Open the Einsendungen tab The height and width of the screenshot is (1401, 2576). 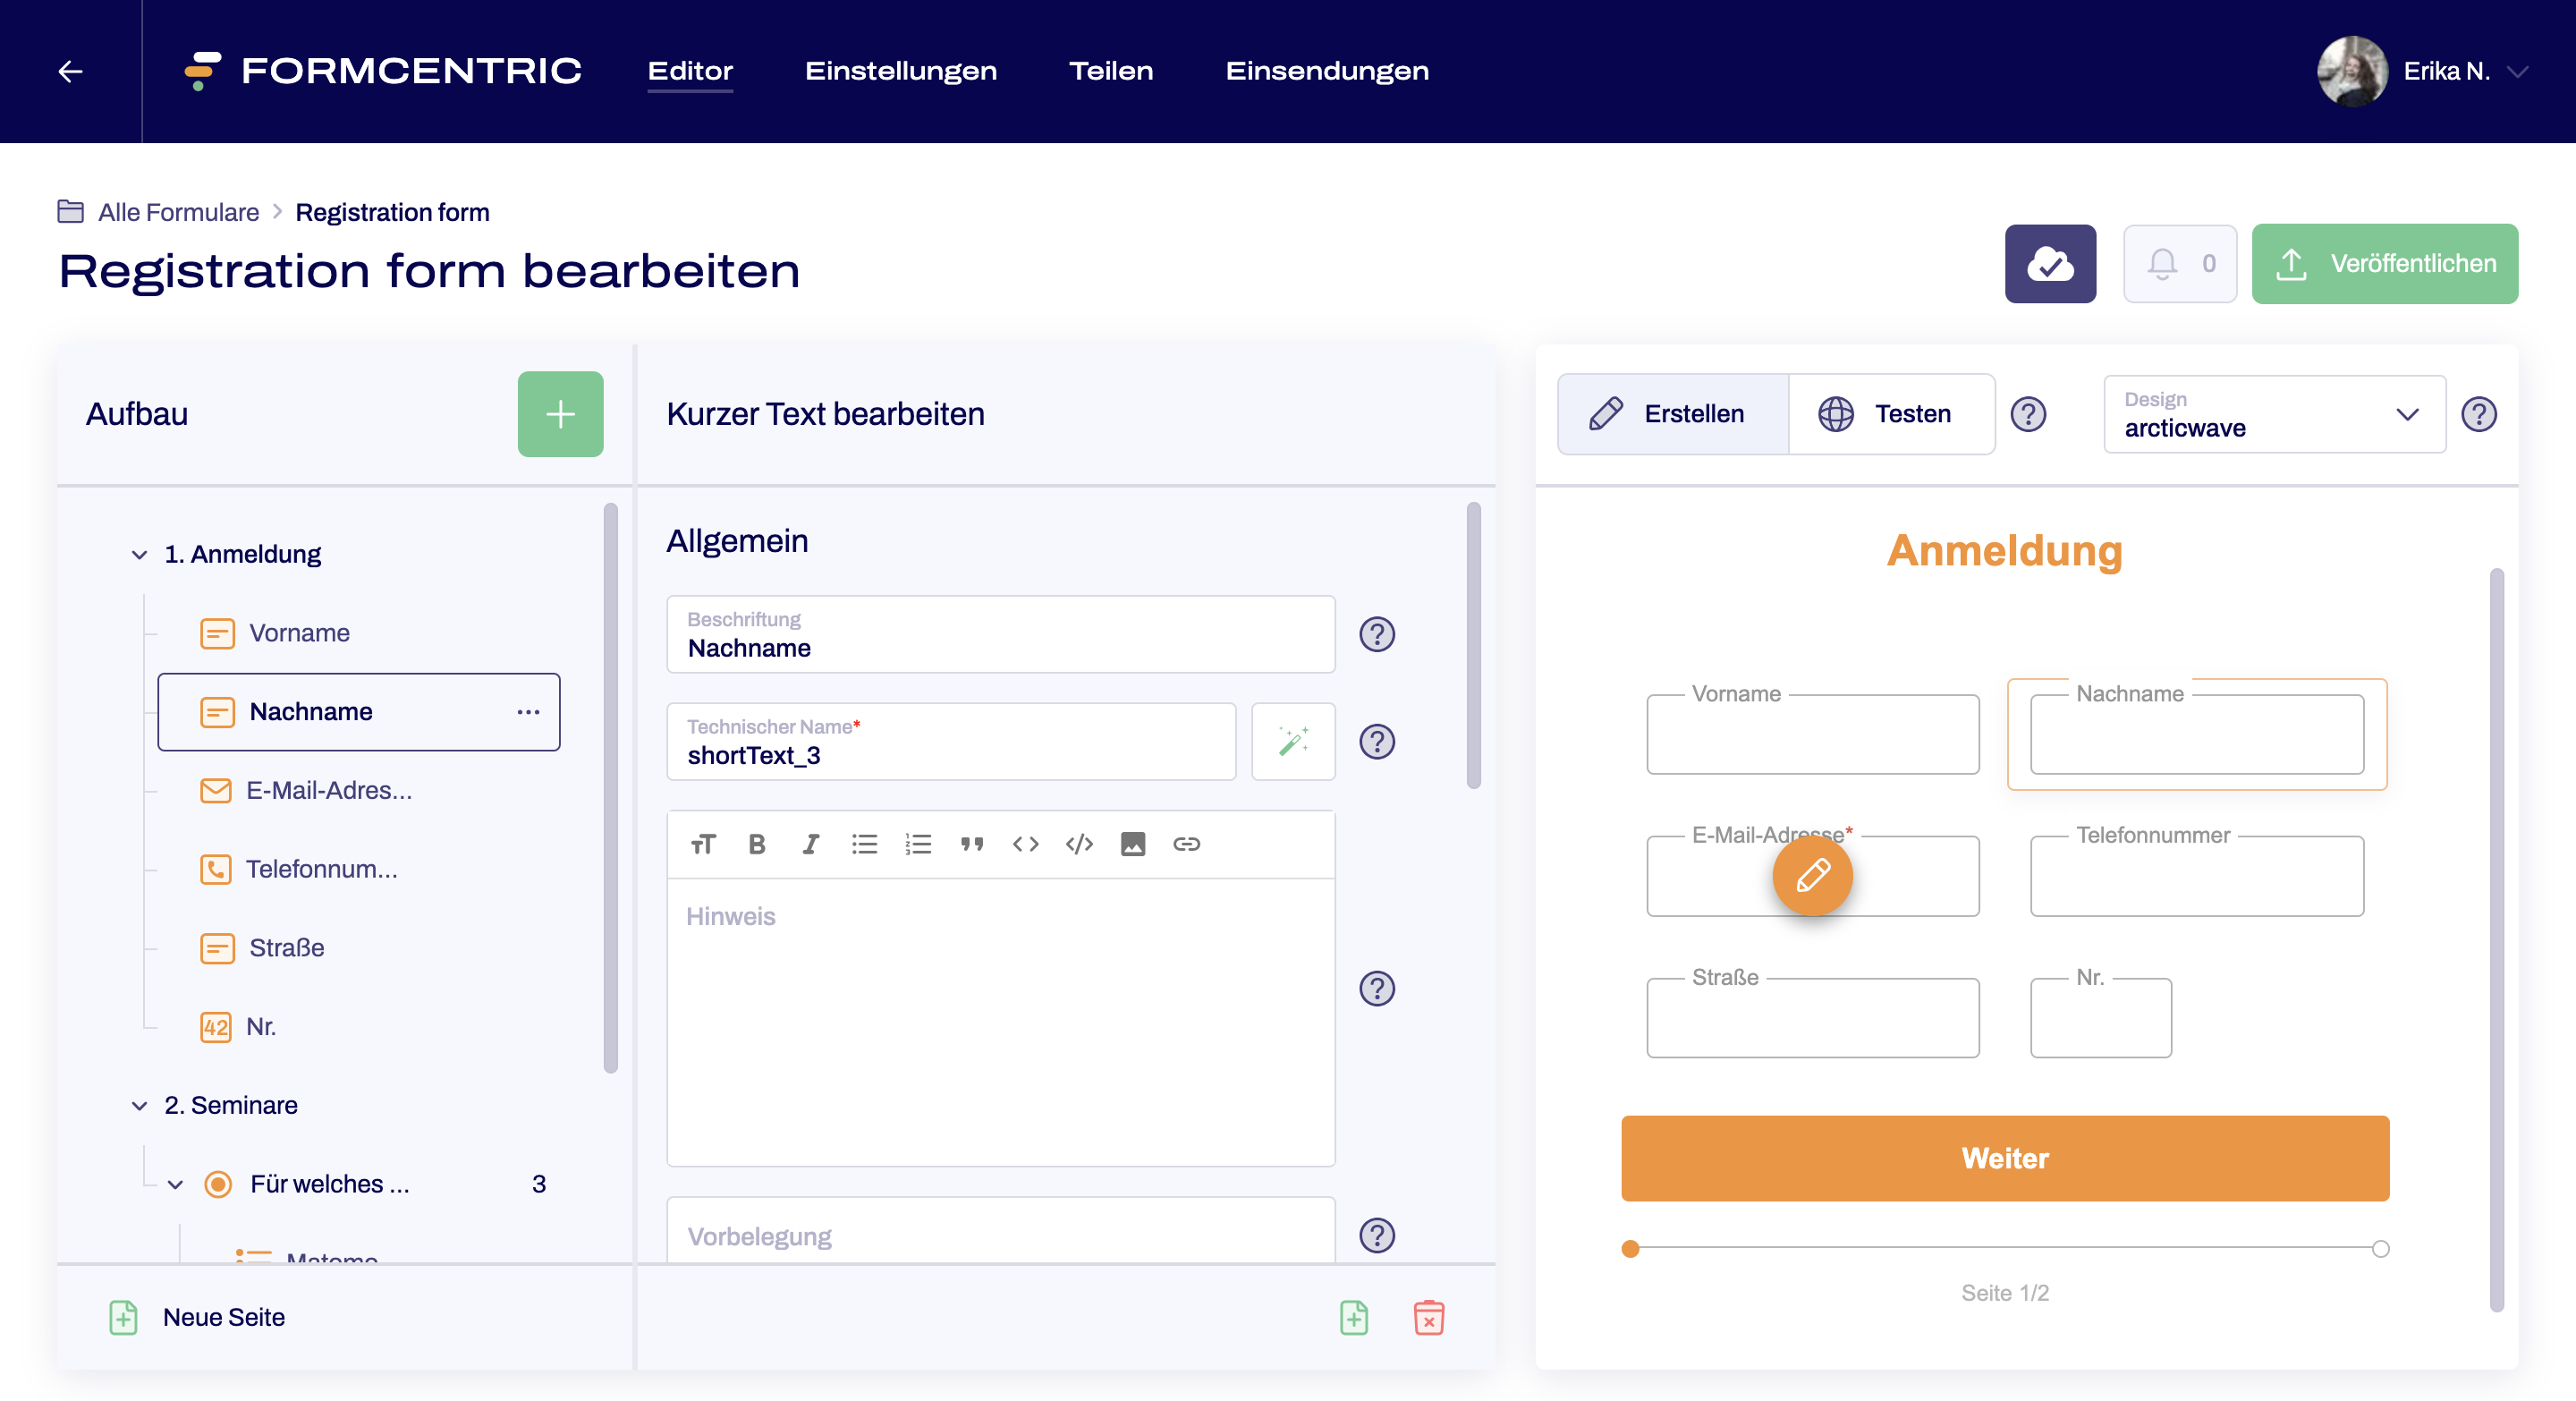point(1326,71)
